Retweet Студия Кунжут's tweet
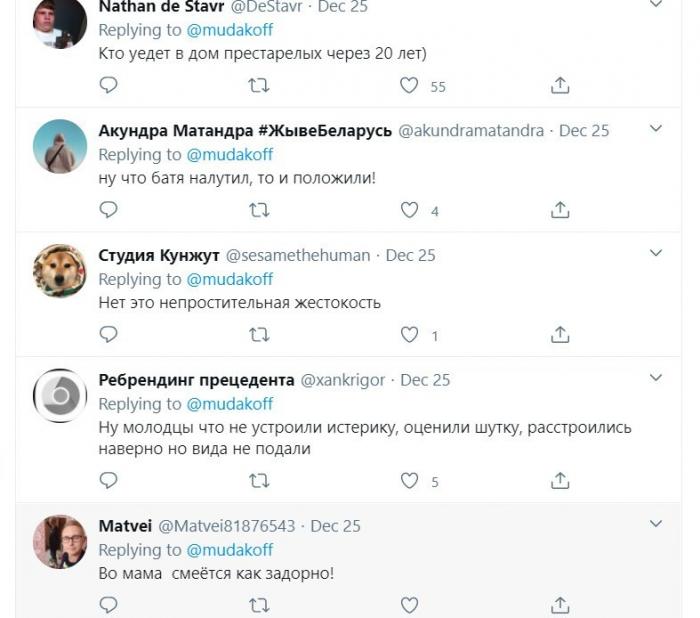Image resolution: width=700 pixels, height=618 pixels. click(x=258, y=335)
